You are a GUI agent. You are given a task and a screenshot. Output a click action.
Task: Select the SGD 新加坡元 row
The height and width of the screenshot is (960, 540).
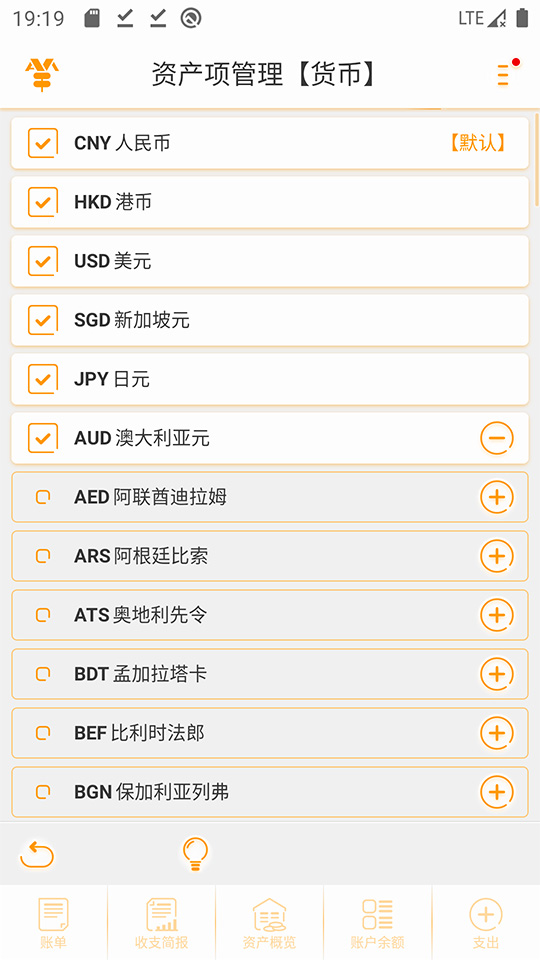[270, 320]
